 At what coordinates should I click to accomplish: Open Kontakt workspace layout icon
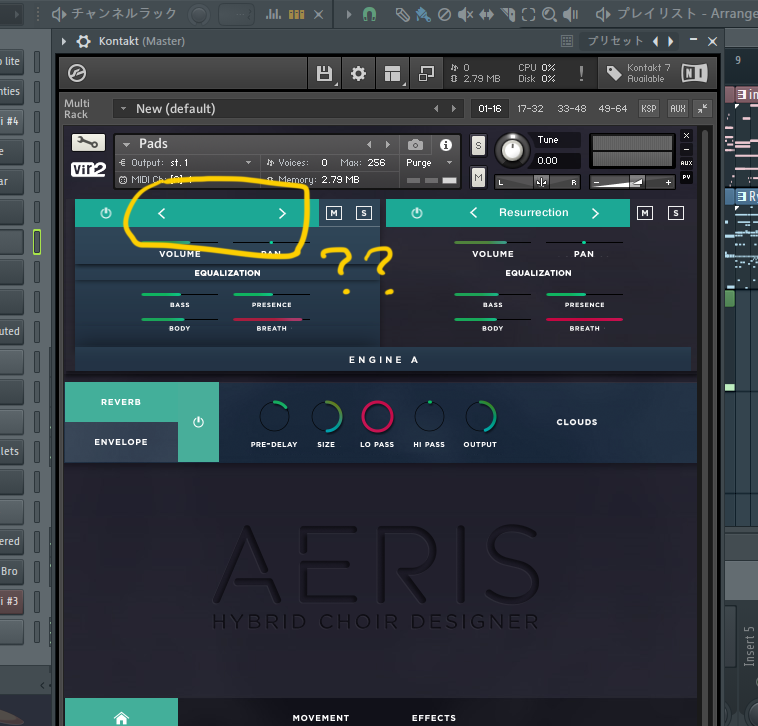coord(392,73)
